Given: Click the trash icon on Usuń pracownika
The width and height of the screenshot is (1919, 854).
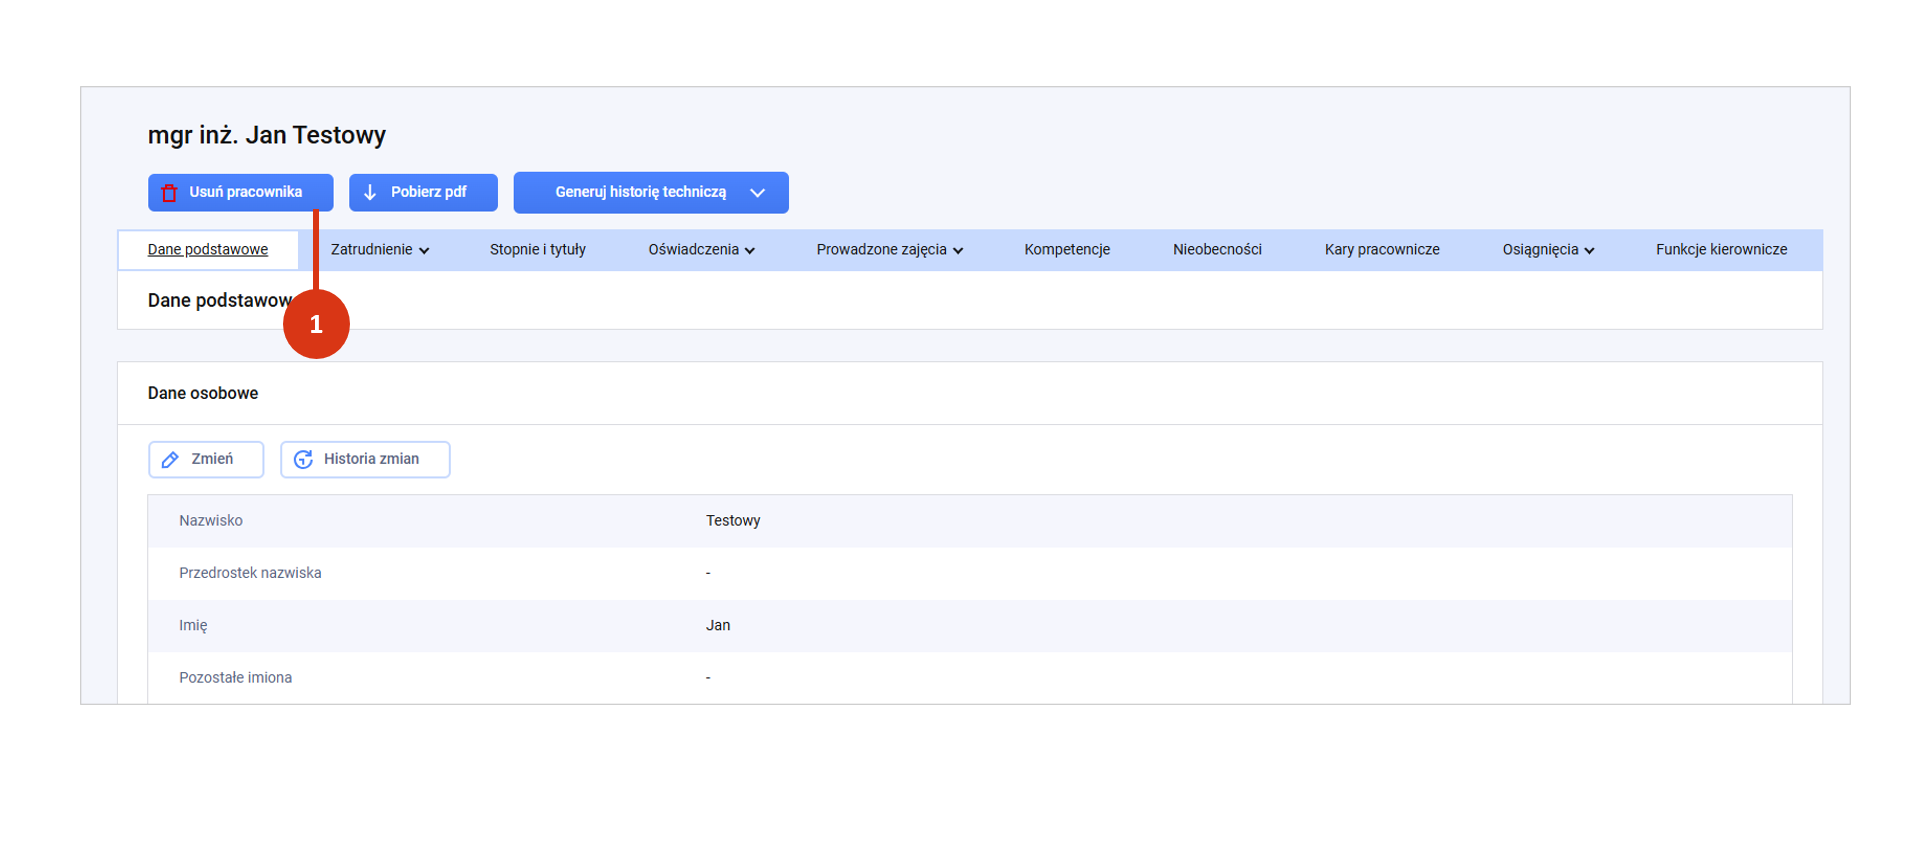Looking at the screenshot, I should coord(170,193).
